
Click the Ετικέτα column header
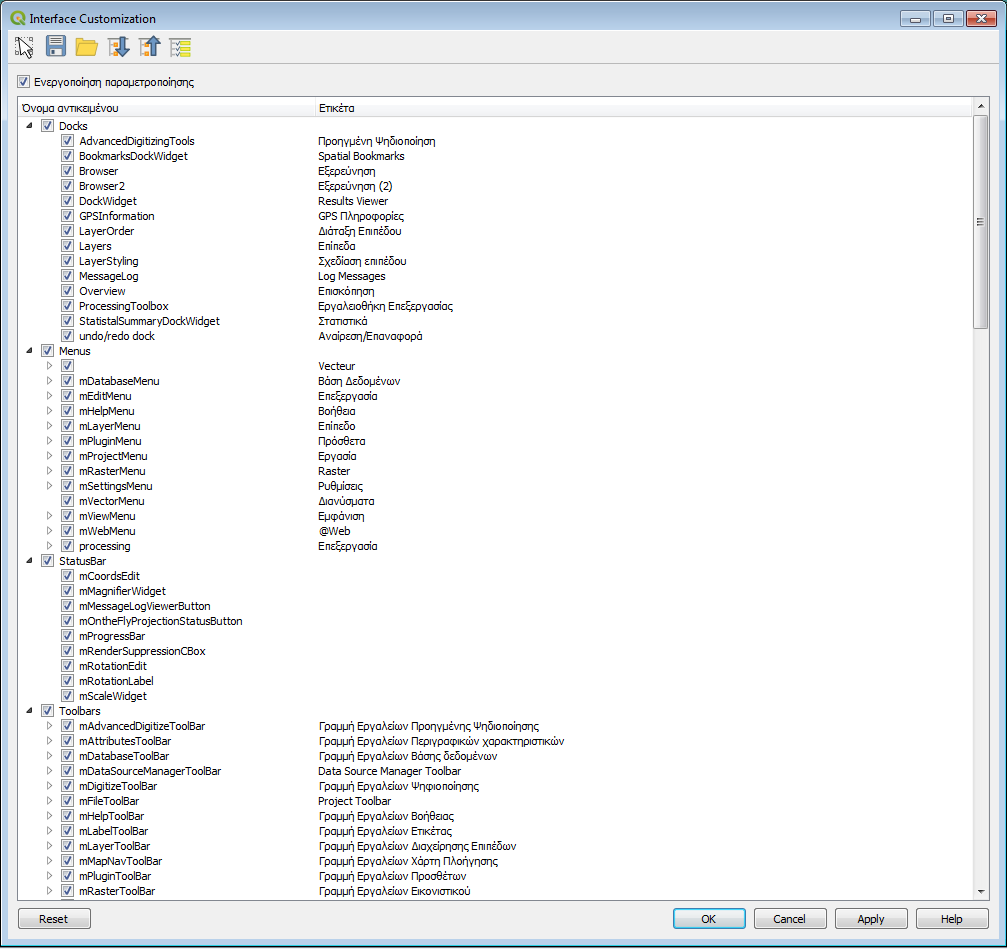tap(644, 108)
